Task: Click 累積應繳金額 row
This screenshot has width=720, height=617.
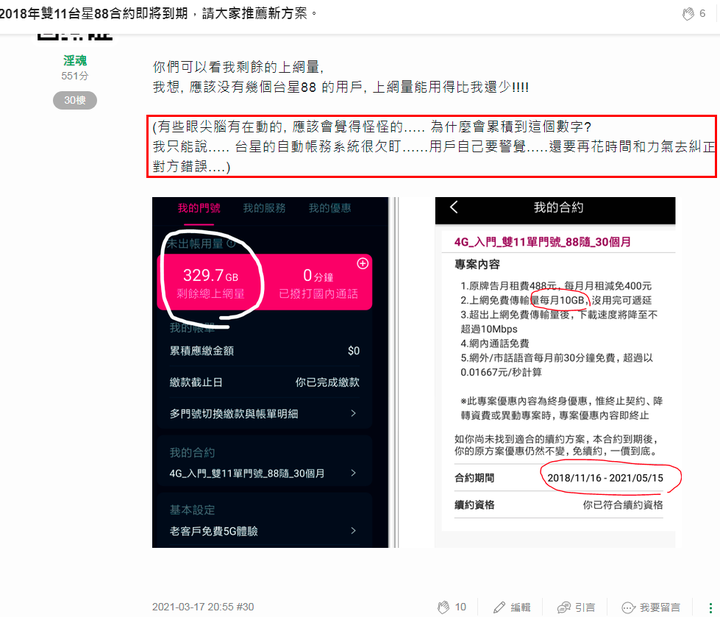Action: tap(264, 351)
